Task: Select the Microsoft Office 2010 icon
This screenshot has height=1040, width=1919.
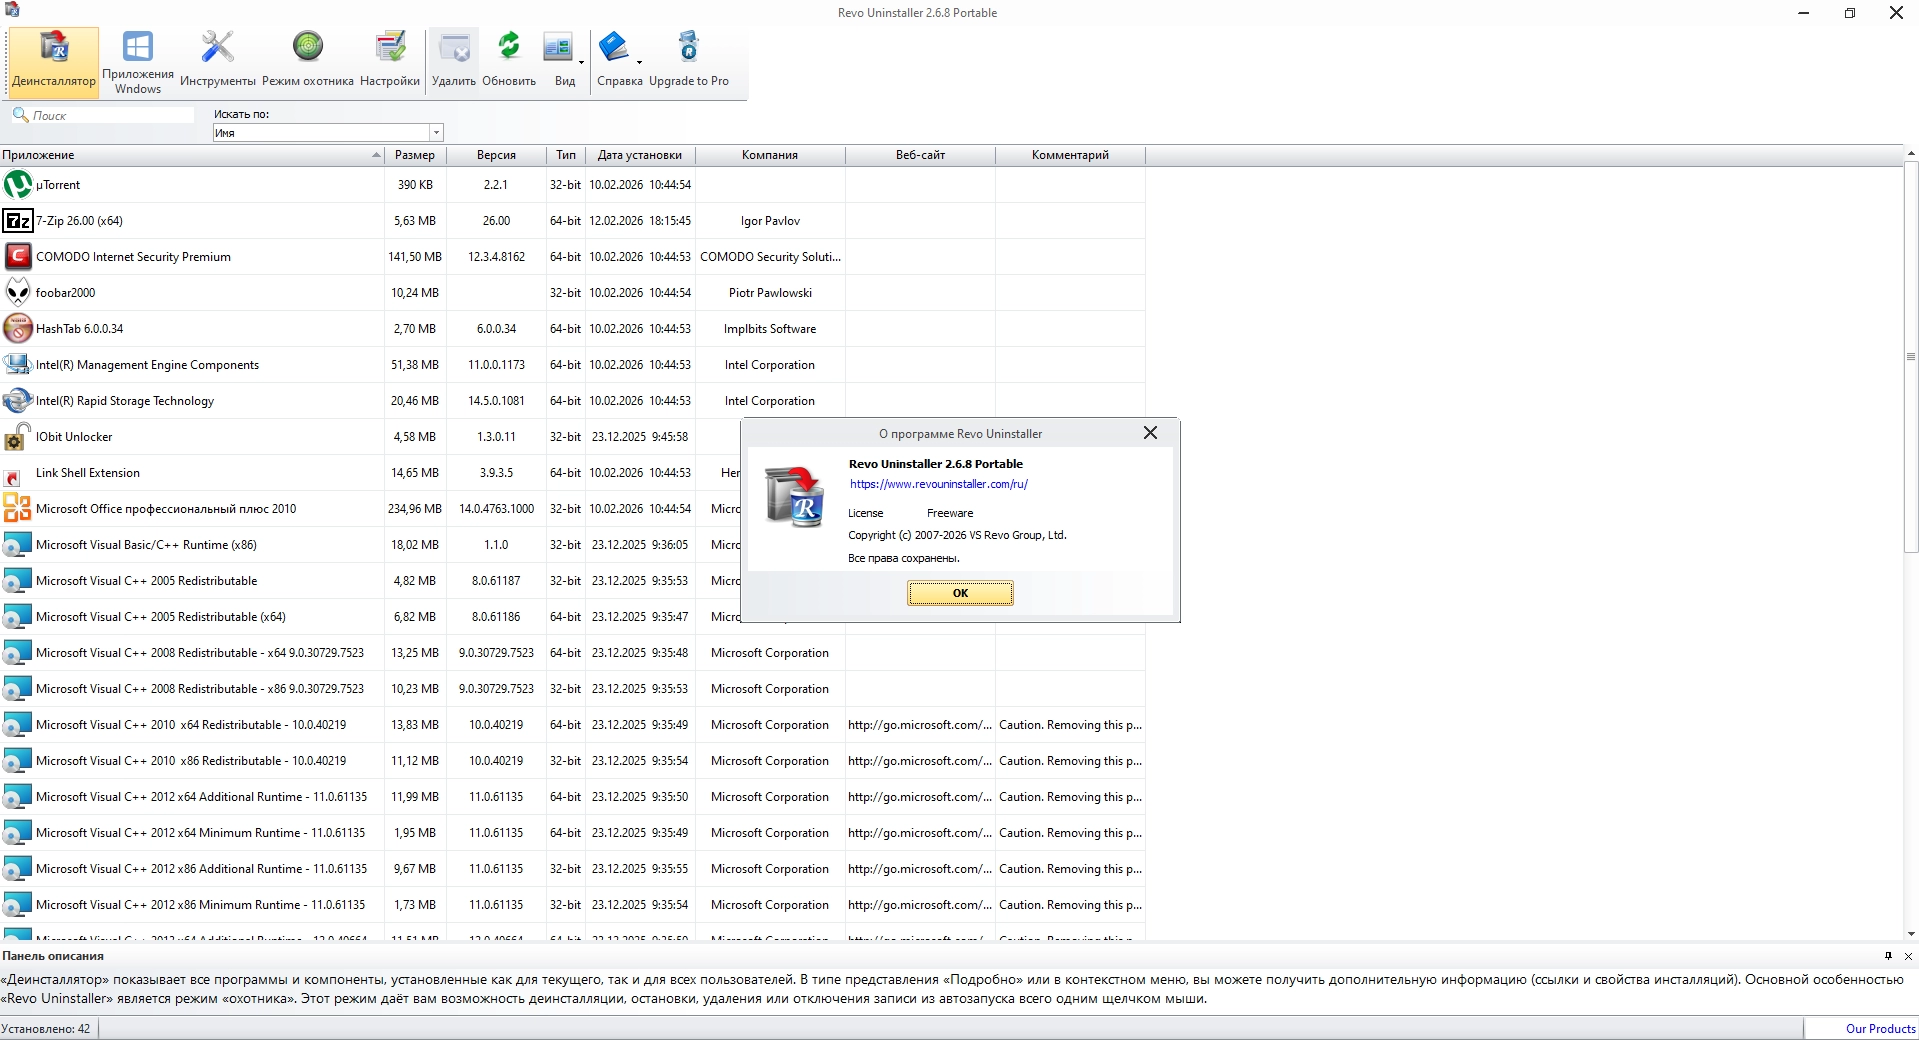Action: tap(18, 509)
